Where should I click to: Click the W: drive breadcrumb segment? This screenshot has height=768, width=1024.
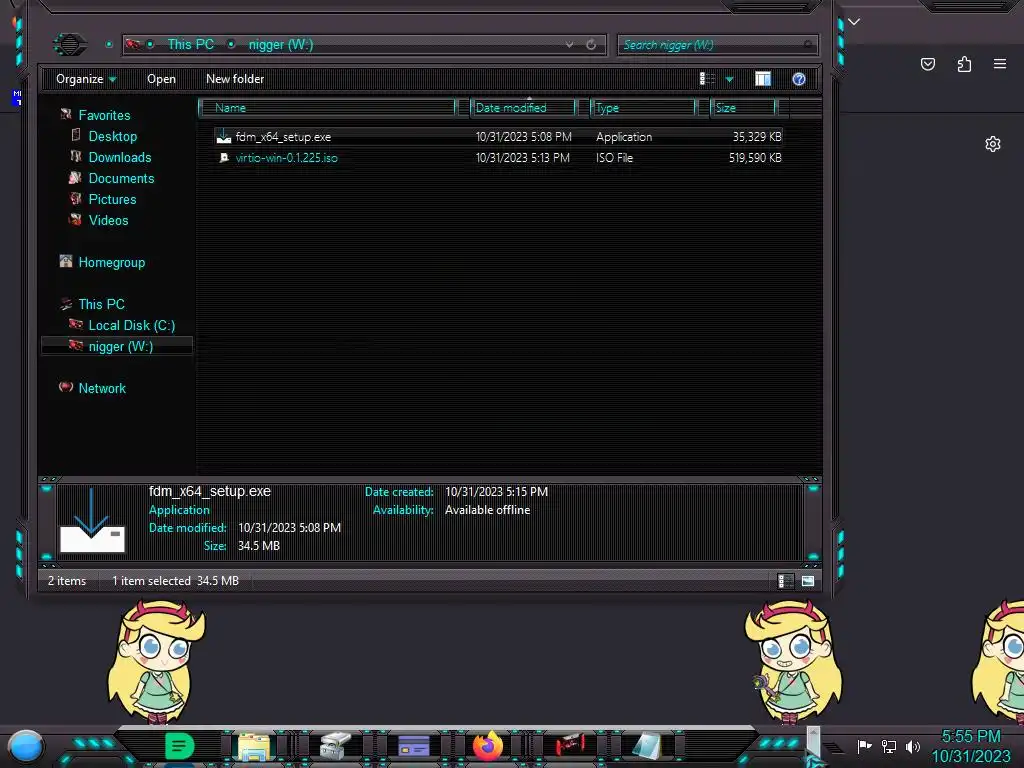[281, 44]
